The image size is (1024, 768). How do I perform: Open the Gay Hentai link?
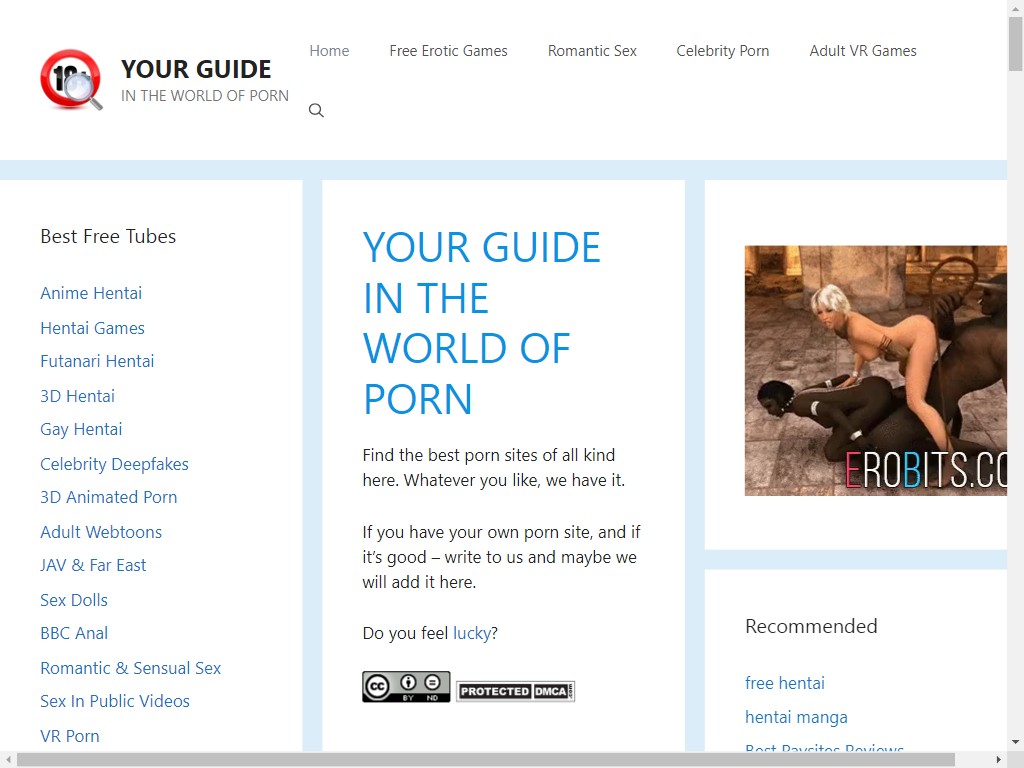81,430
